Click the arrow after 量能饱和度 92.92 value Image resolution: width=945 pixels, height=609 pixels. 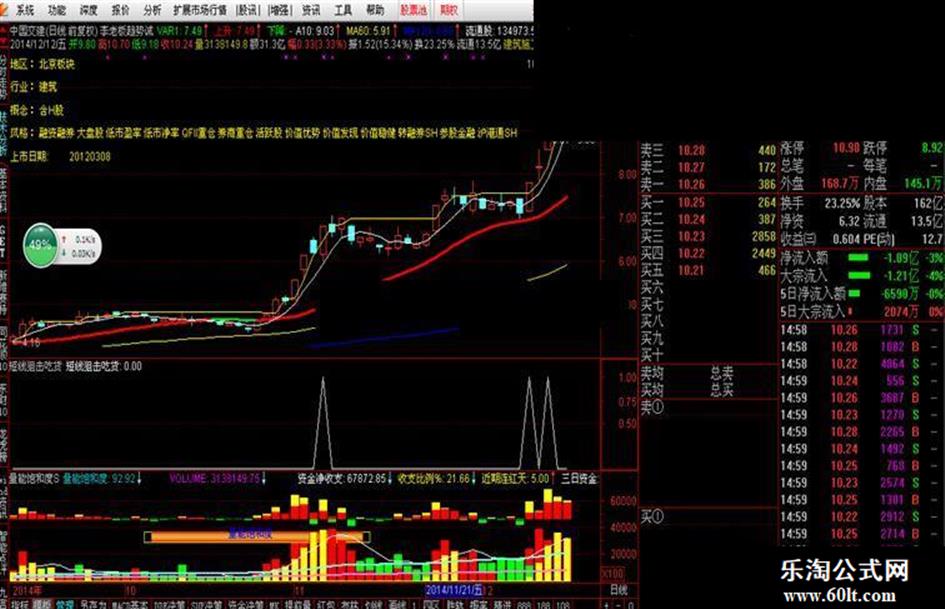pos(140,478)
